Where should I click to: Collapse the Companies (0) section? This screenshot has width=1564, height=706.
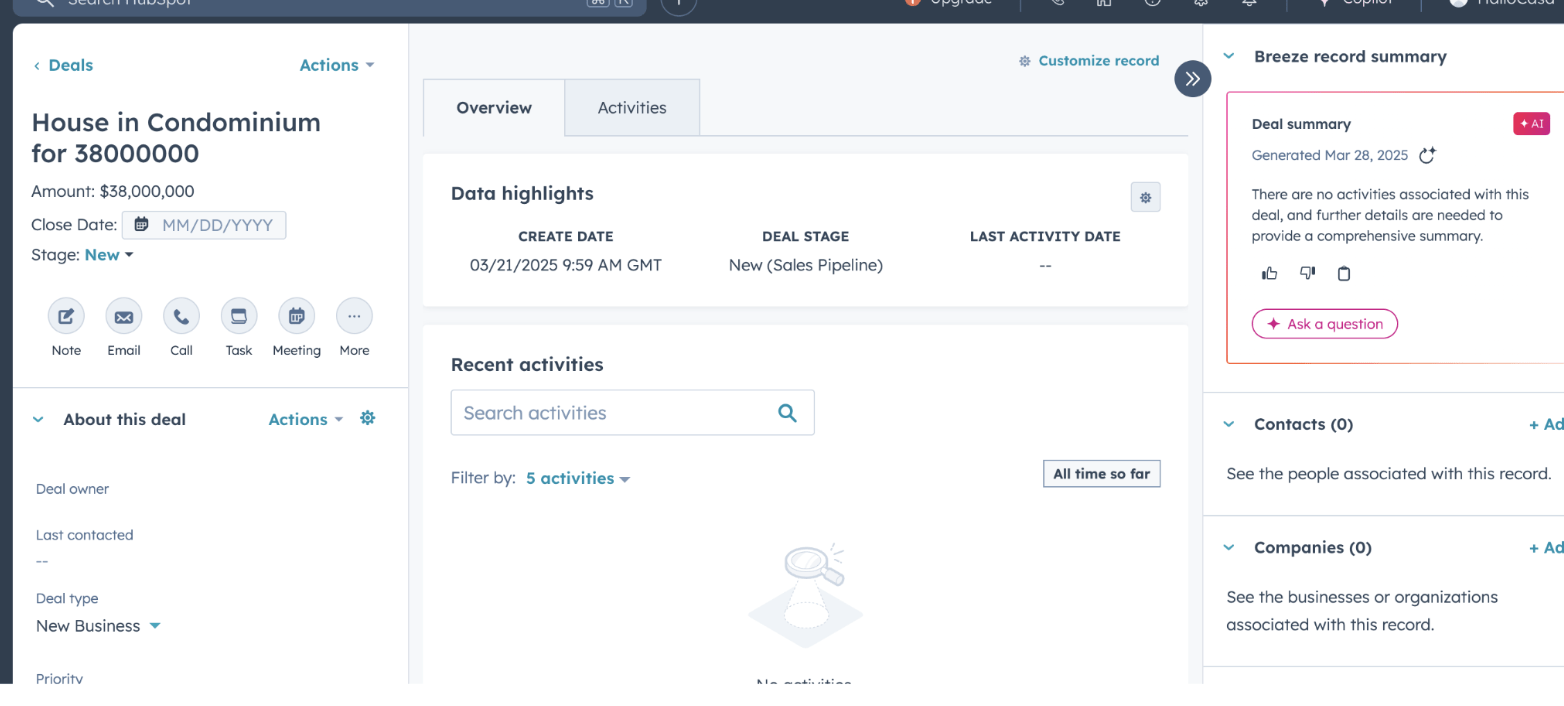1229,548
